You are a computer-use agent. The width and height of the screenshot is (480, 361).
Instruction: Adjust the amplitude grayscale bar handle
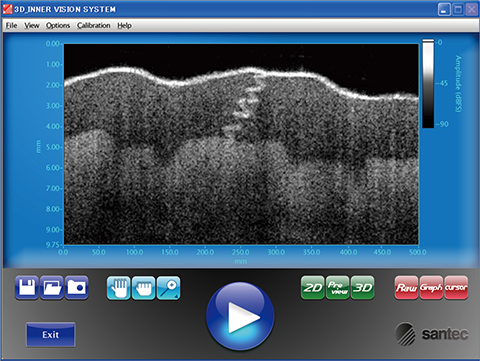tap(428, 41)
